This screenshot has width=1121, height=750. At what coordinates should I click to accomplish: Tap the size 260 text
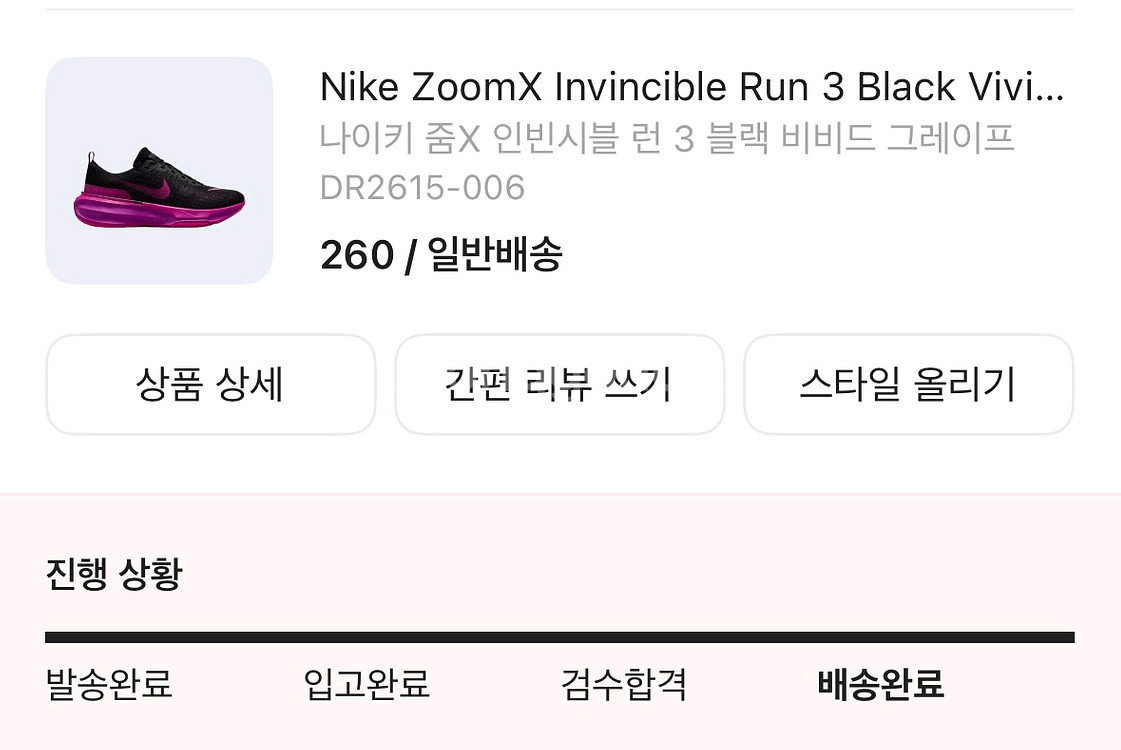[x=356, y=256]
